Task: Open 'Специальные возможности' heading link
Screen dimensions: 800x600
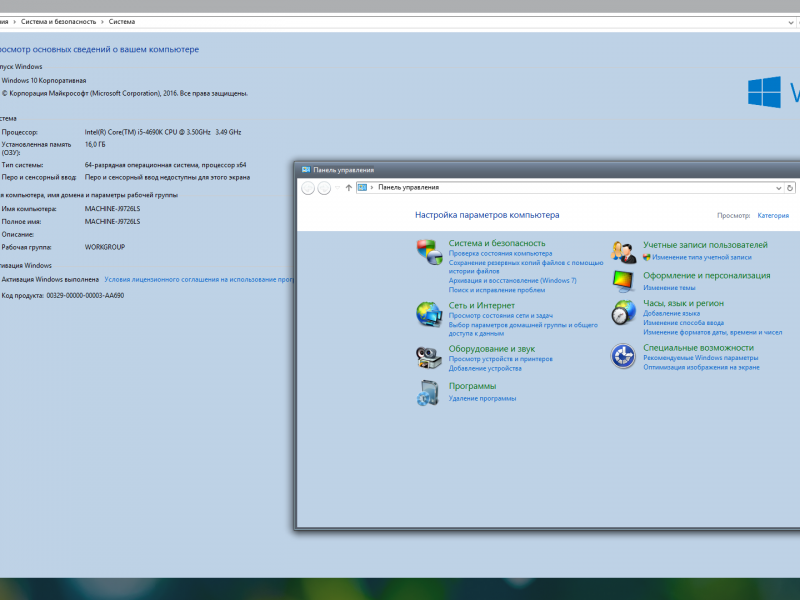Action: tap(698, 348)
